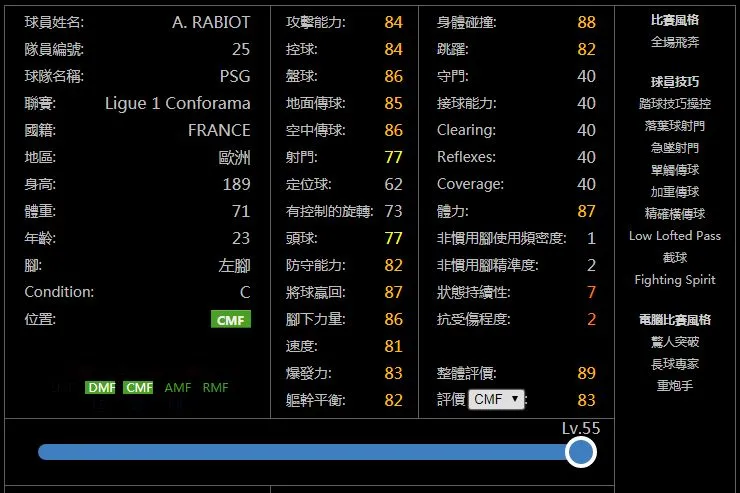Click the region value 歐洲
740x493 pixels.
click(235, 157)
